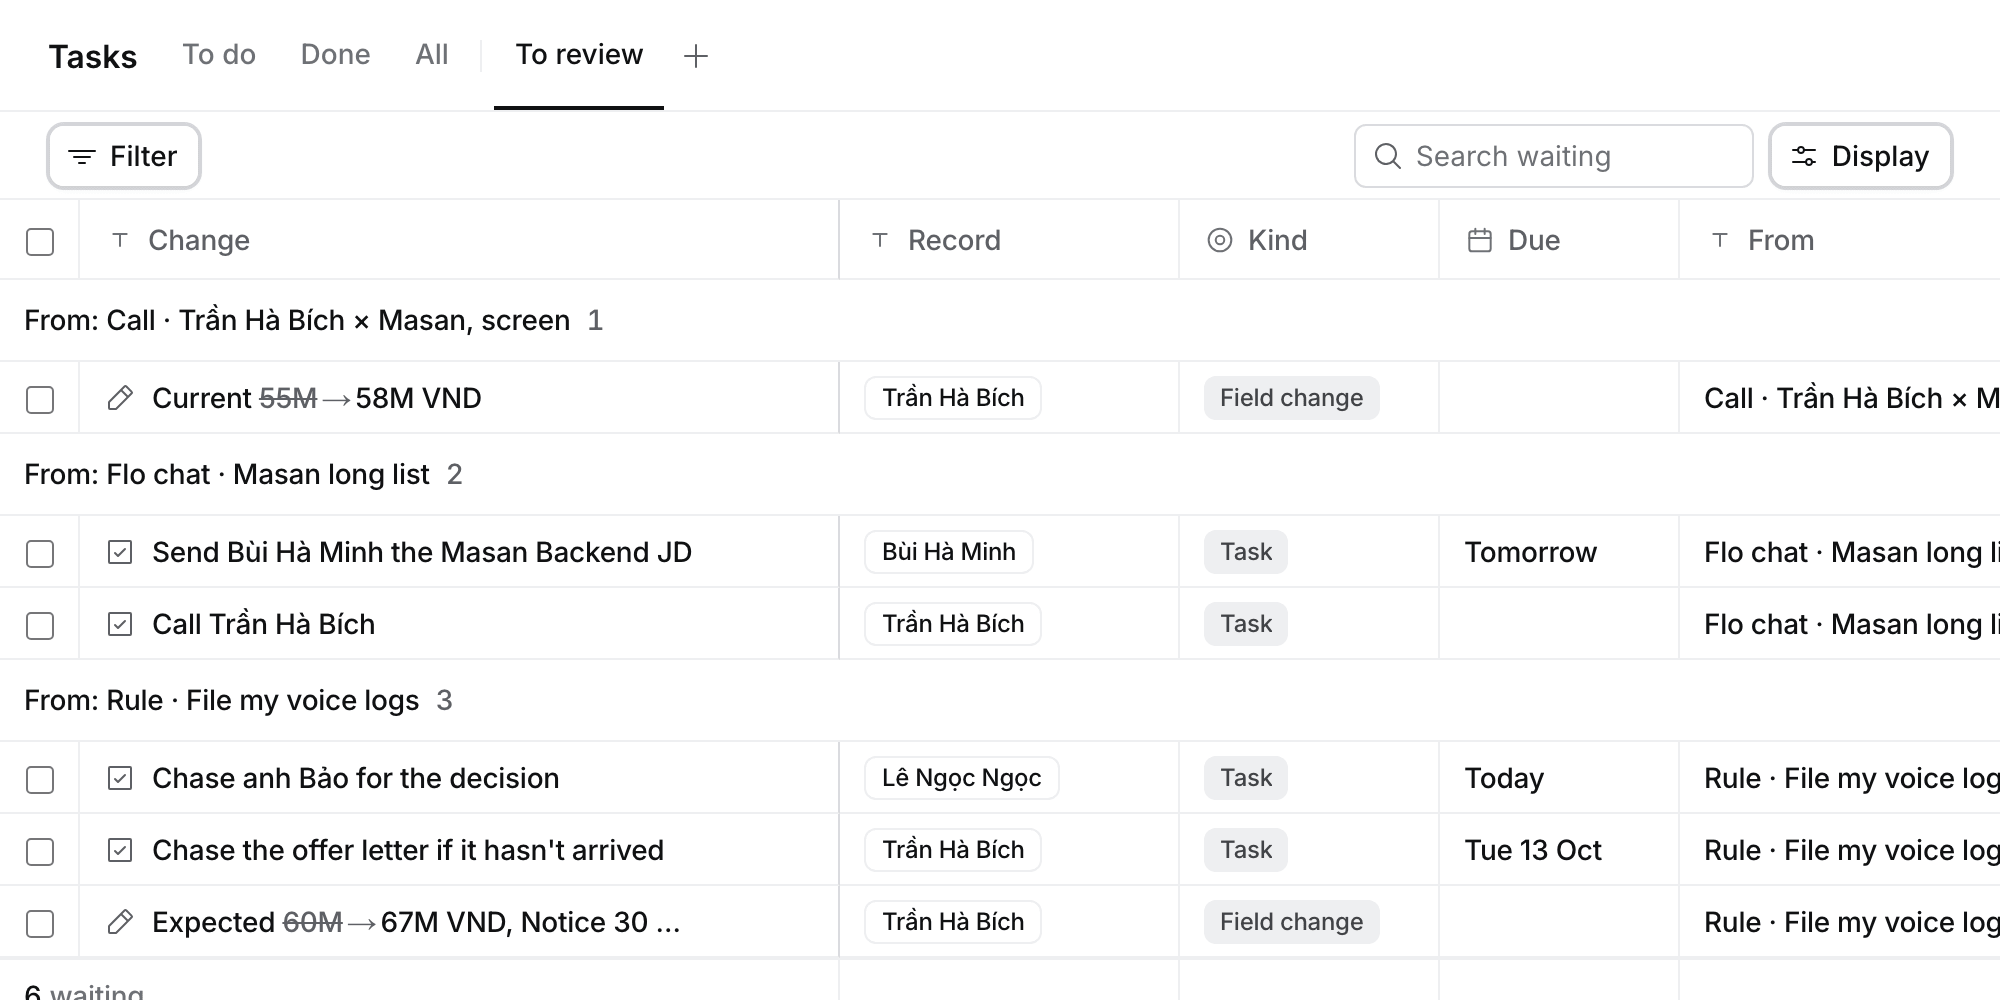Screen dimensions: 2000x1000
Task: Switch to the To do tab
Action: (x=219, y=54)
